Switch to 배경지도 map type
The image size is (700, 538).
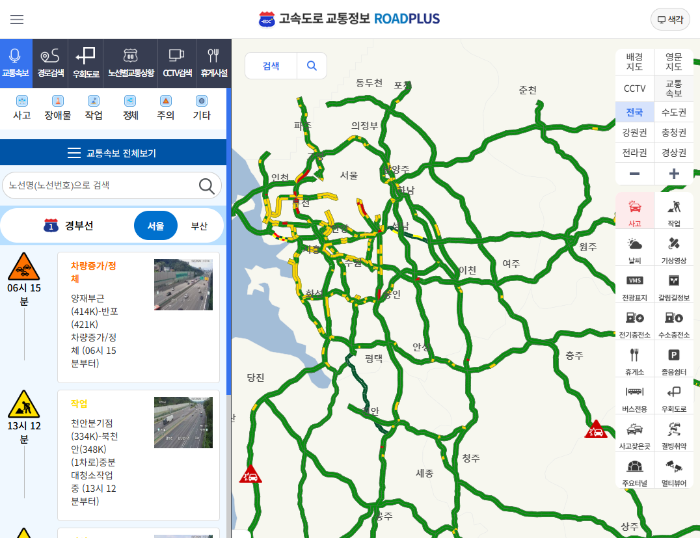click(634, 62)
